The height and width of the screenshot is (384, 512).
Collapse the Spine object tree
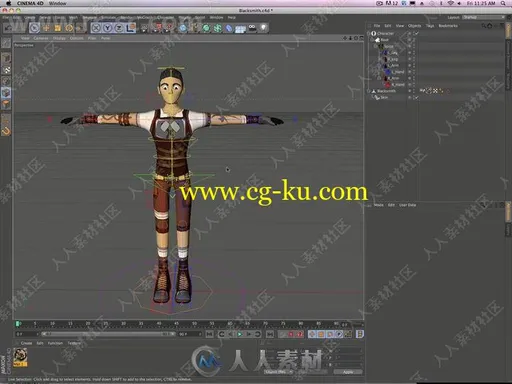[x=376, y=46]
